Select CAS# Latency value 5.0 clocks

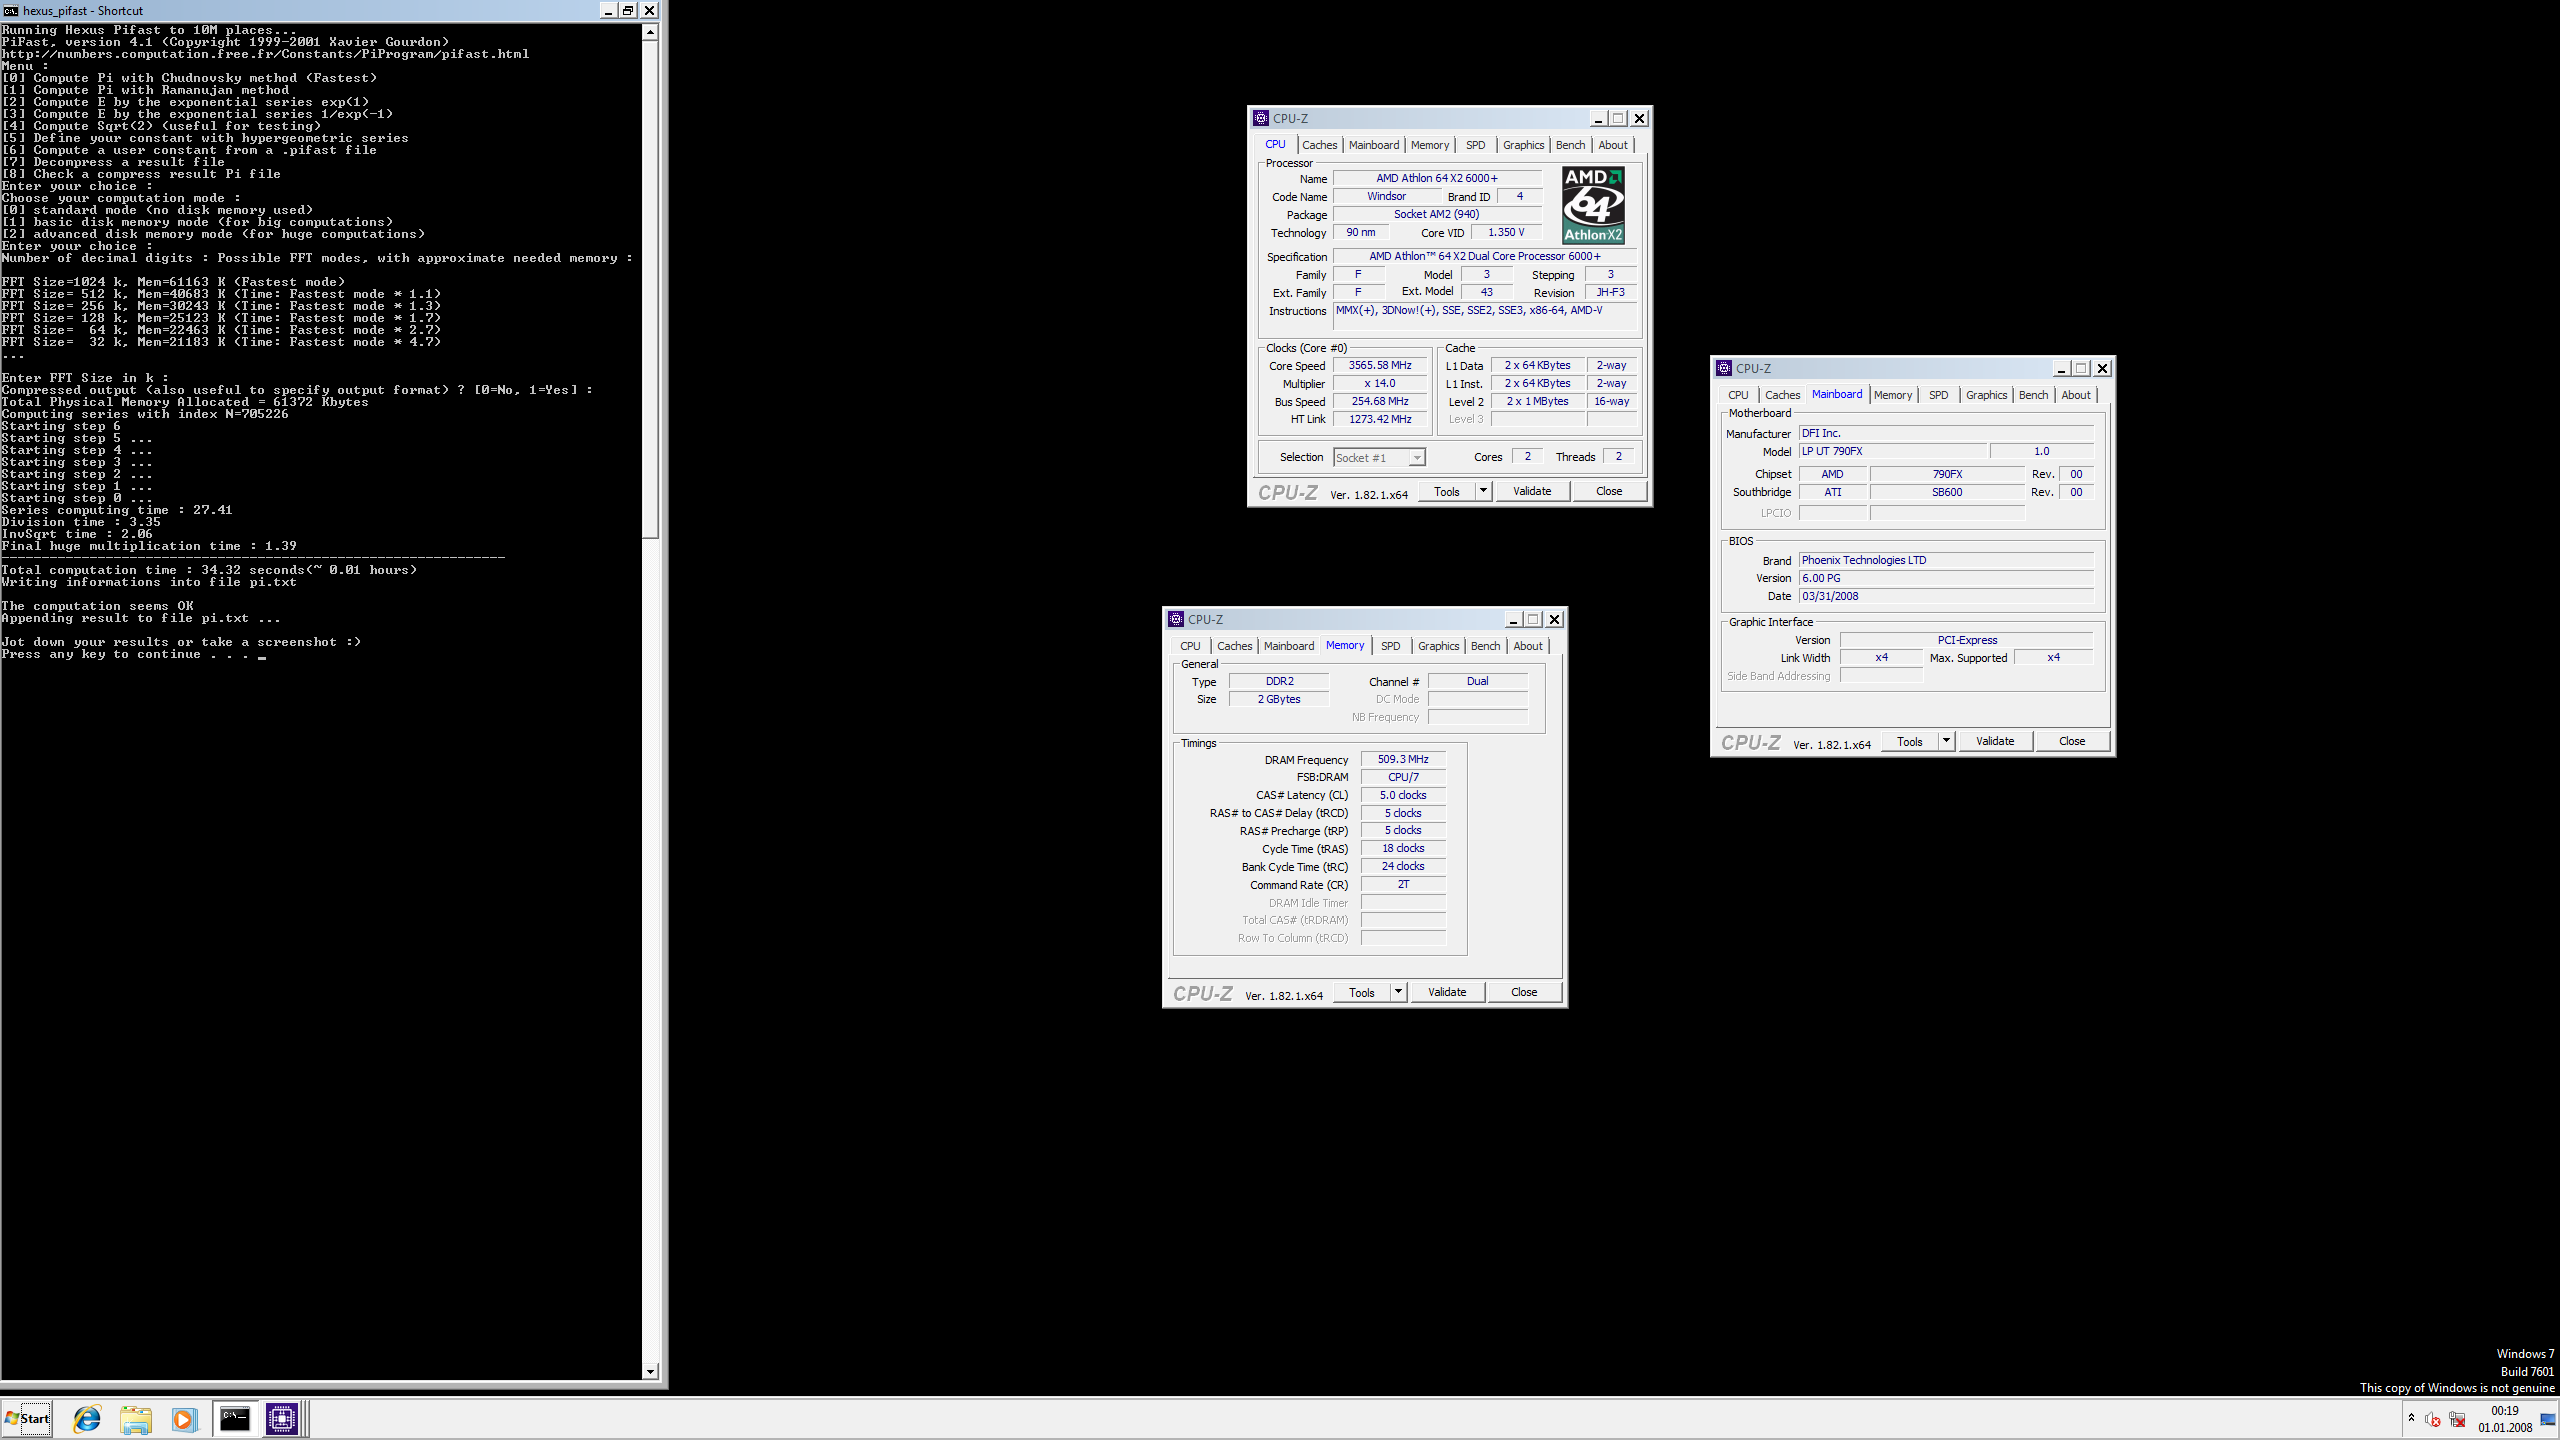tap(1403, 795)
